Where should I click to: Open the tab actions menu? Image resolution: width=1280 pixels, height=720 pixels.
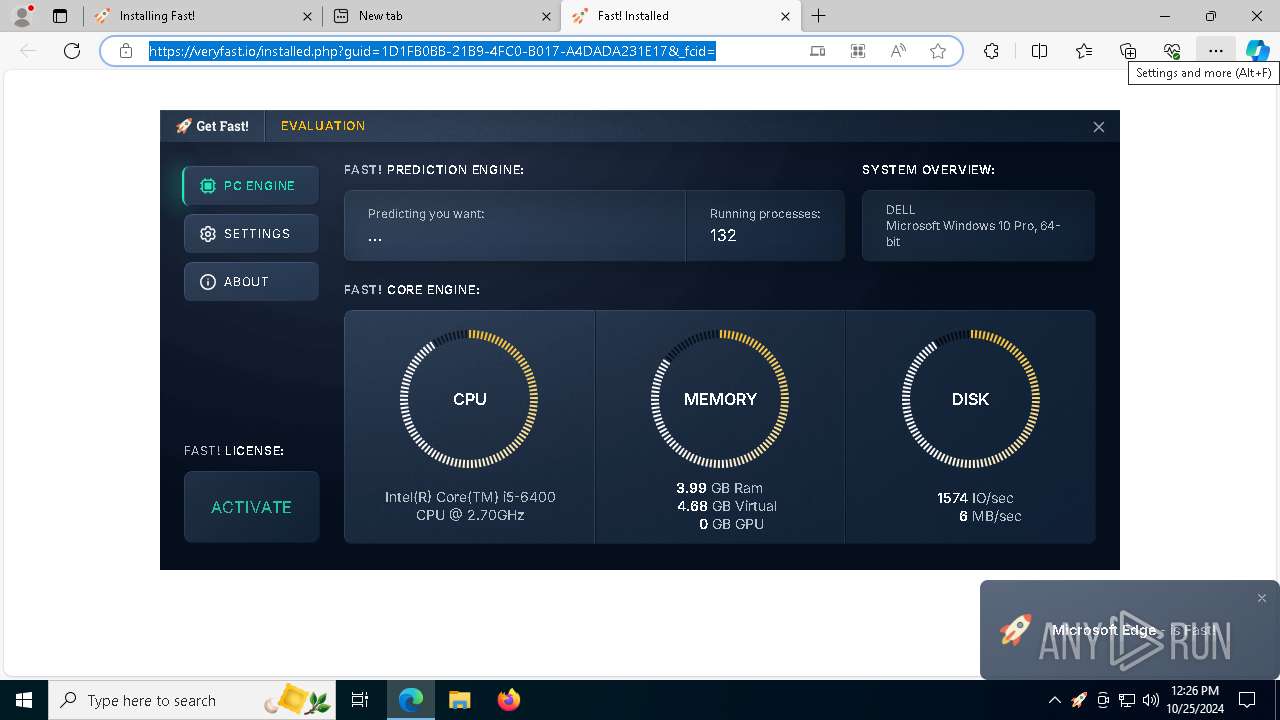(x=60, y=16)
